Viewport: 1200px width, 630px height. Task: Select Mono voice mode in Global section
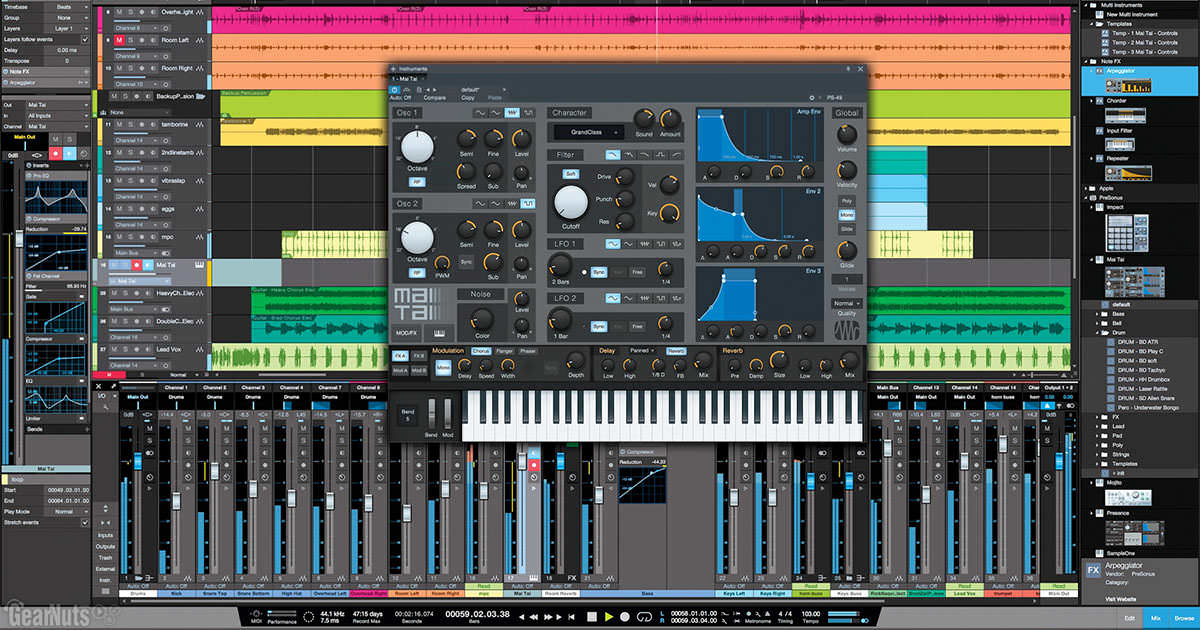(846, 215)
